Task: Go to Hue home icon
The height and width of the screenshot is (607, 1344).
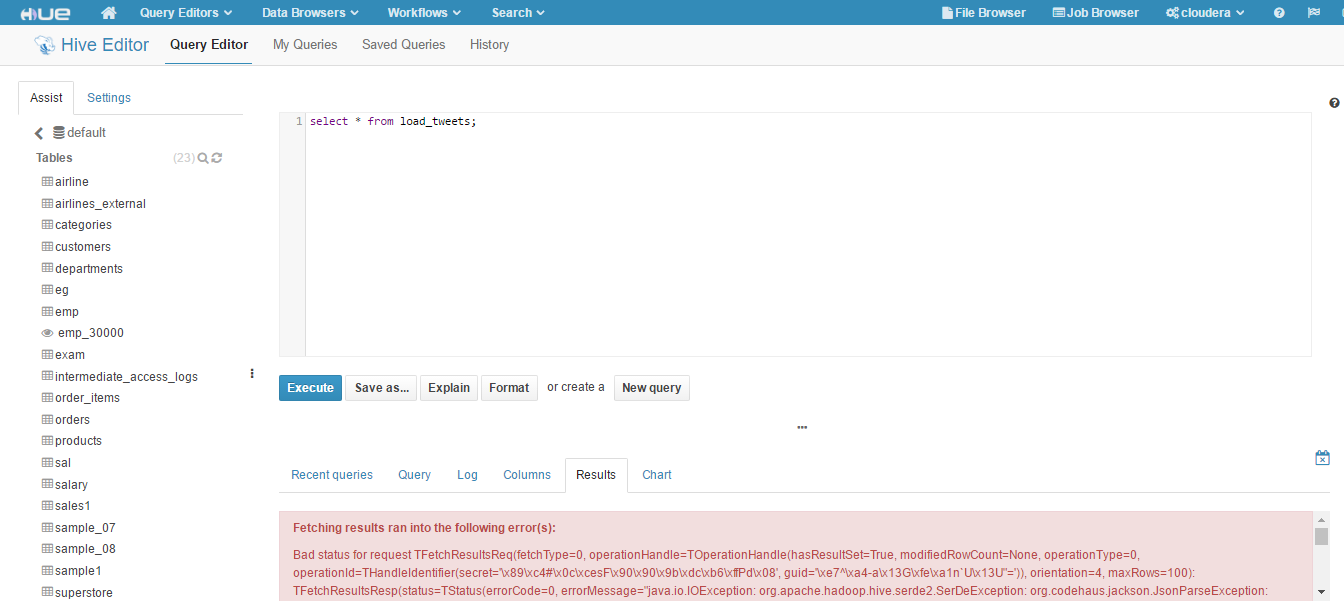Action: (109, 13)
